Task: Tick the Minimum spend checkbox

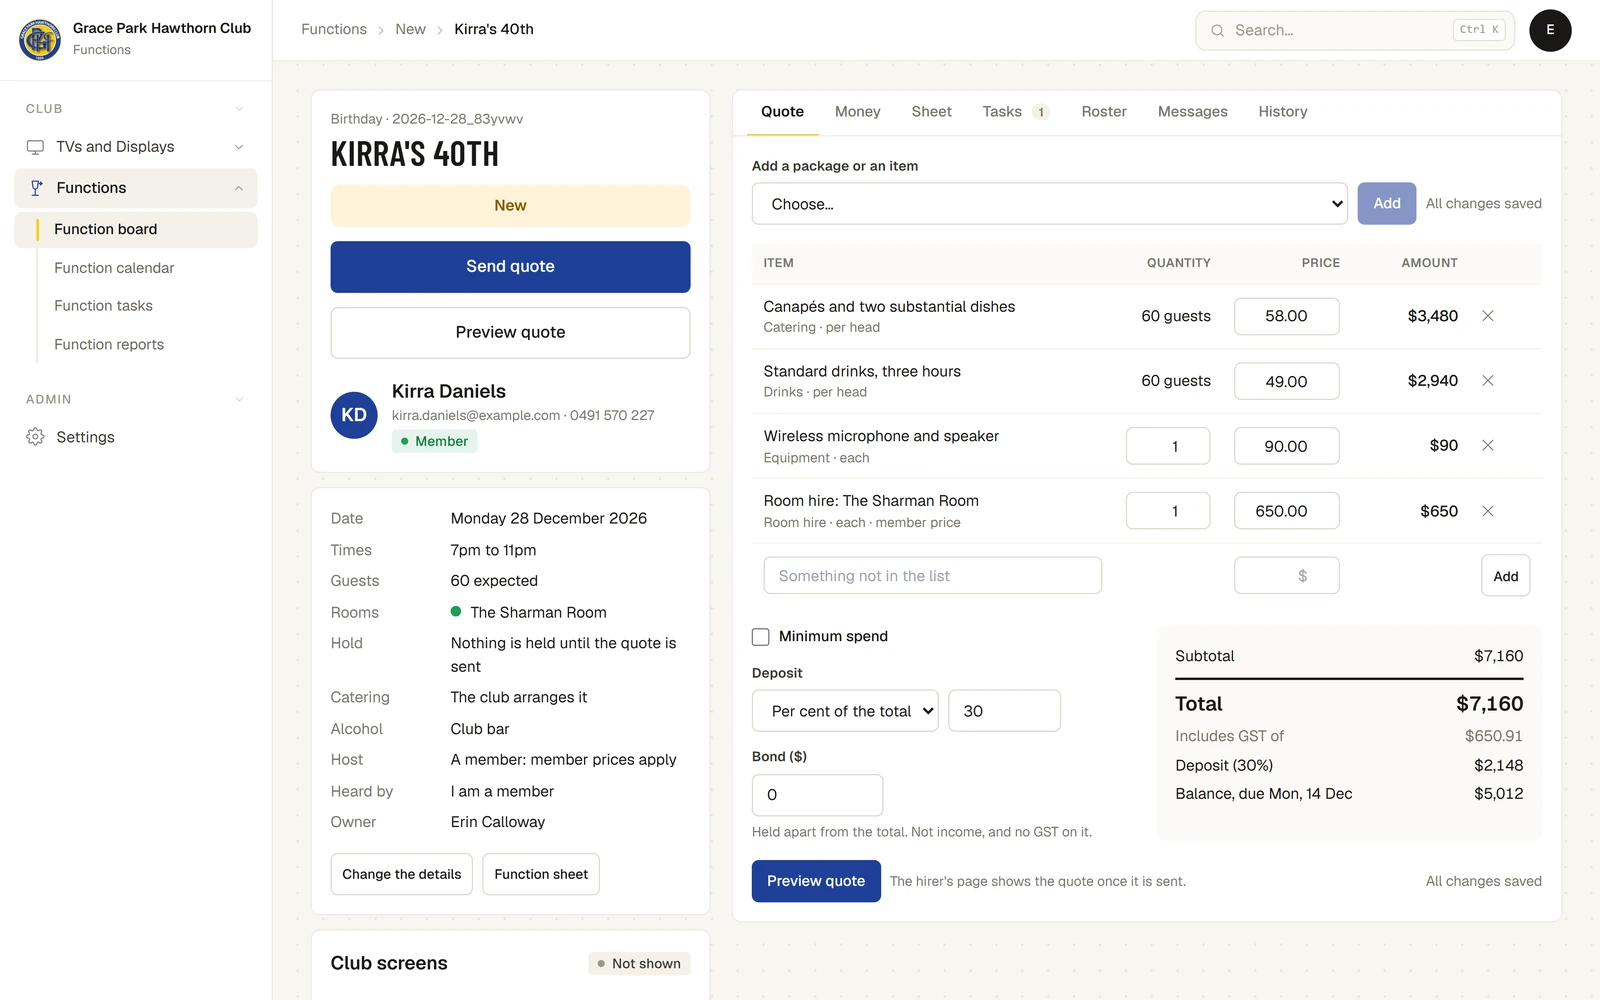Action: click(x=761, y=637)
